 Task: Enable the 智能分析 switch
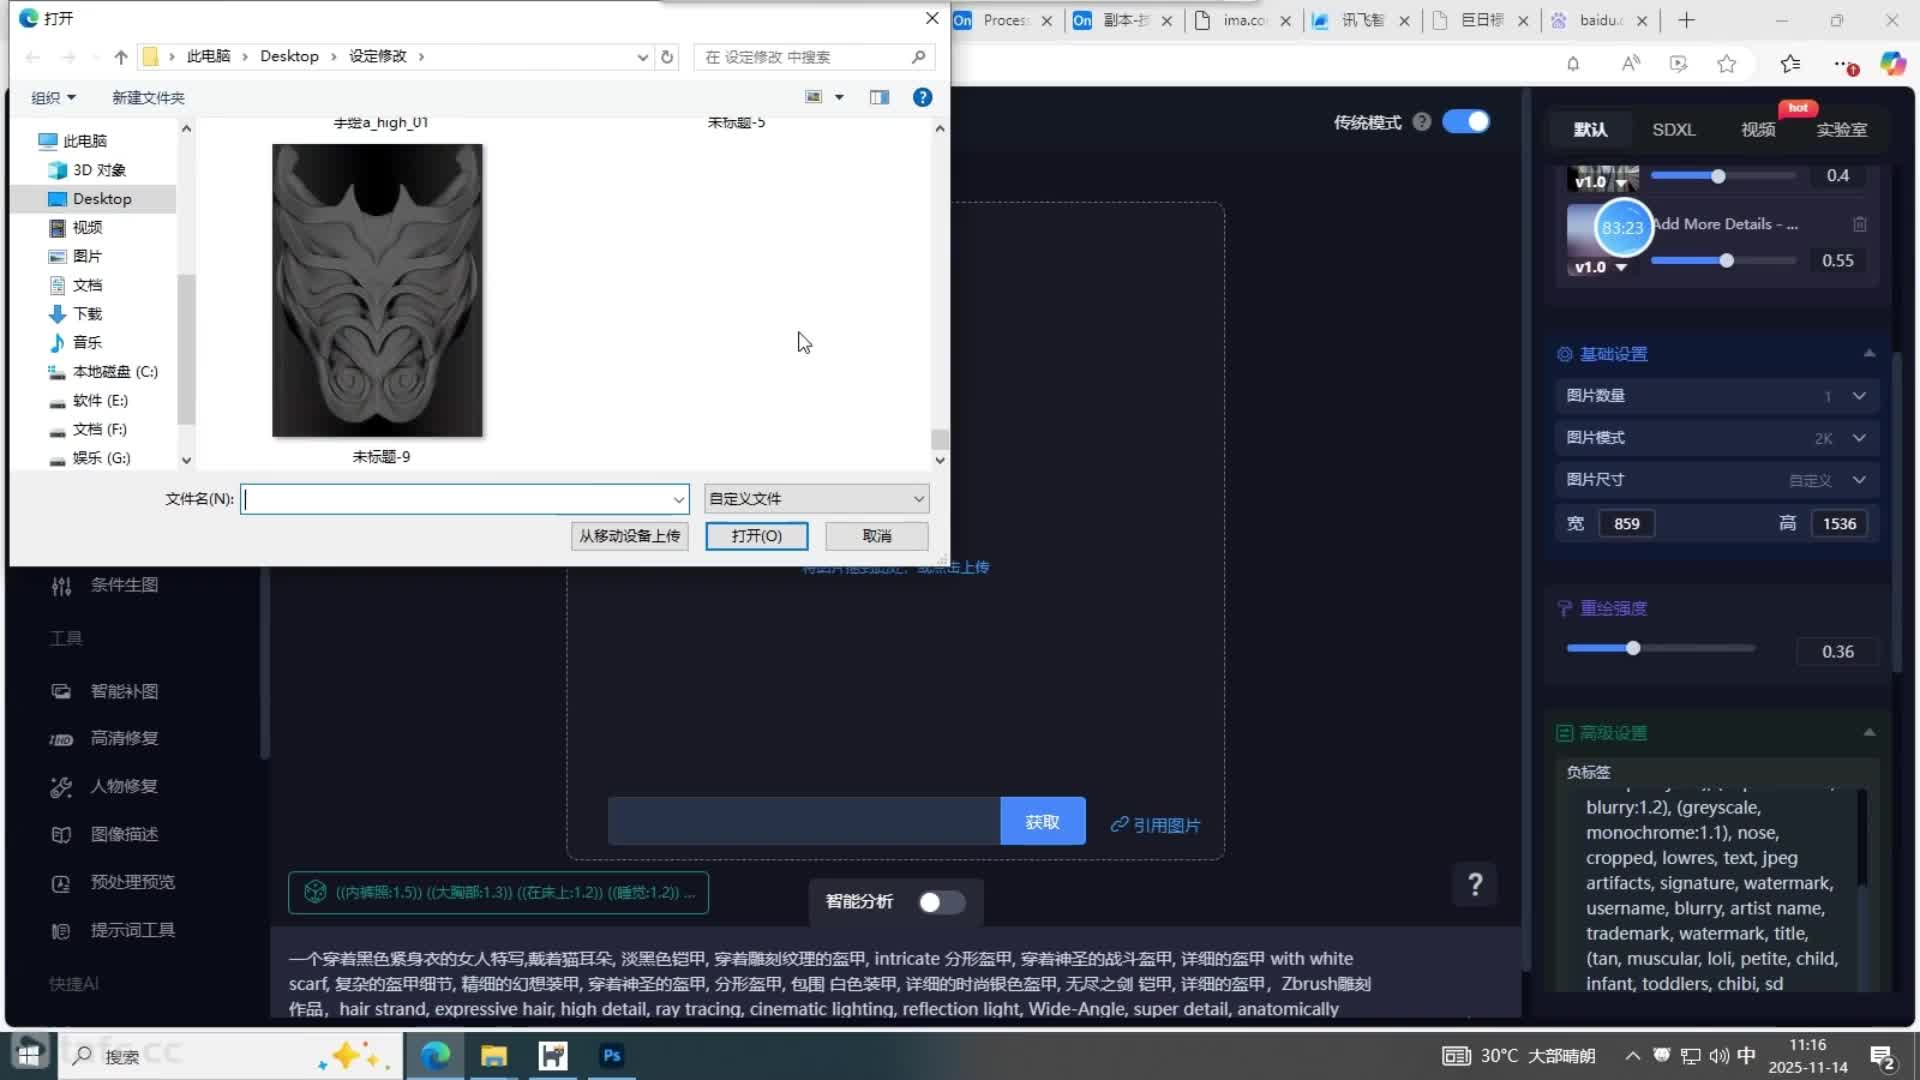(x=941, y=901)
